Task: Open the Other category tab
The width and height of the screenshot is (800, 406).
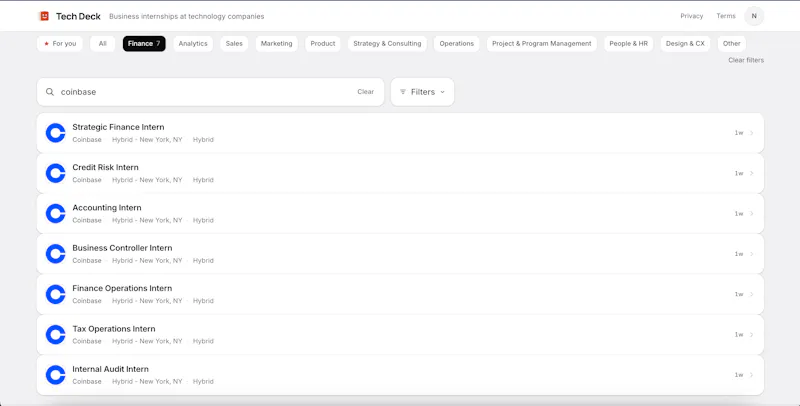Action: (732, 44)
